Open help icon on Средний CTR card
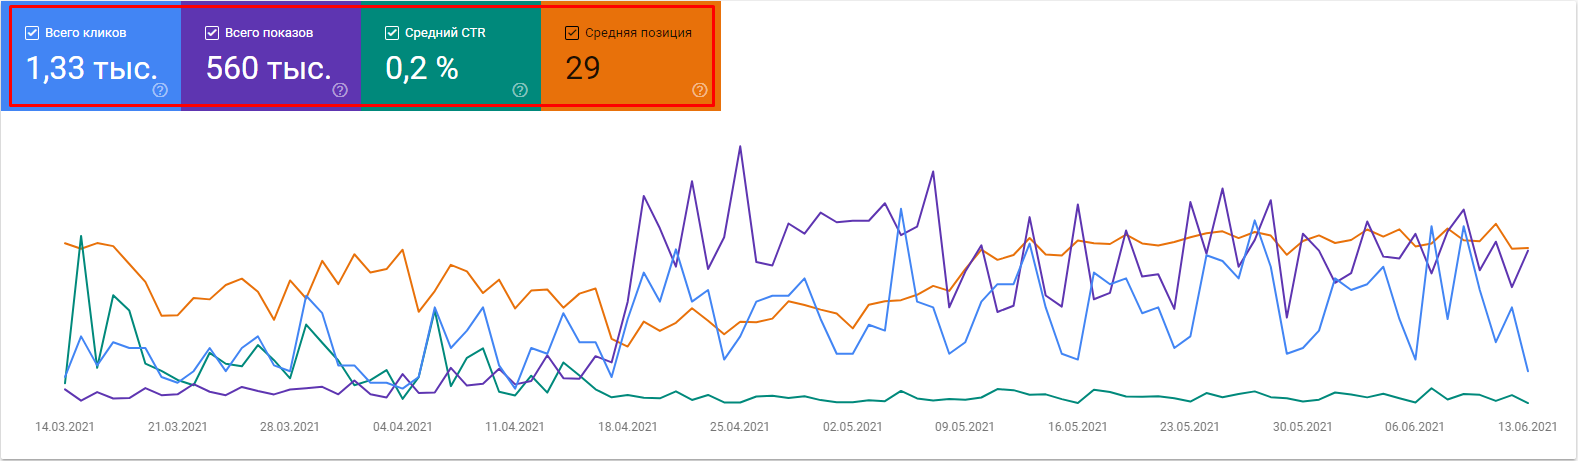The width and height of the screenshot is (1578, 461). tap(520, 90)
